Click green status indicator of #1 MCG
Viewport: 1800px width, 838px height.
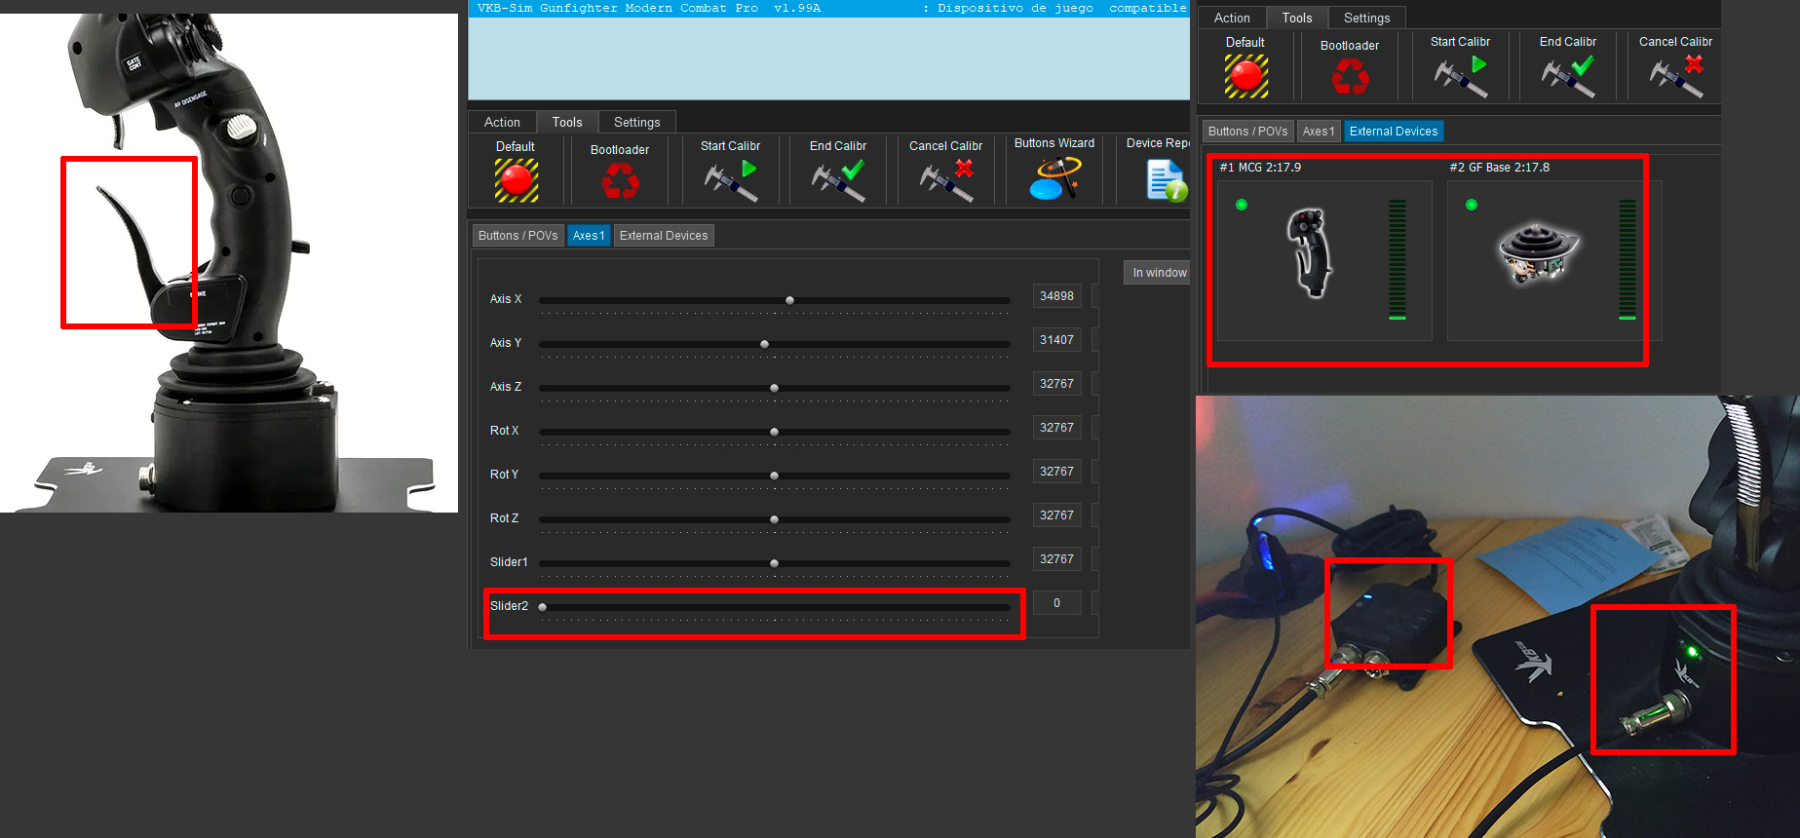coord(1241,205)
